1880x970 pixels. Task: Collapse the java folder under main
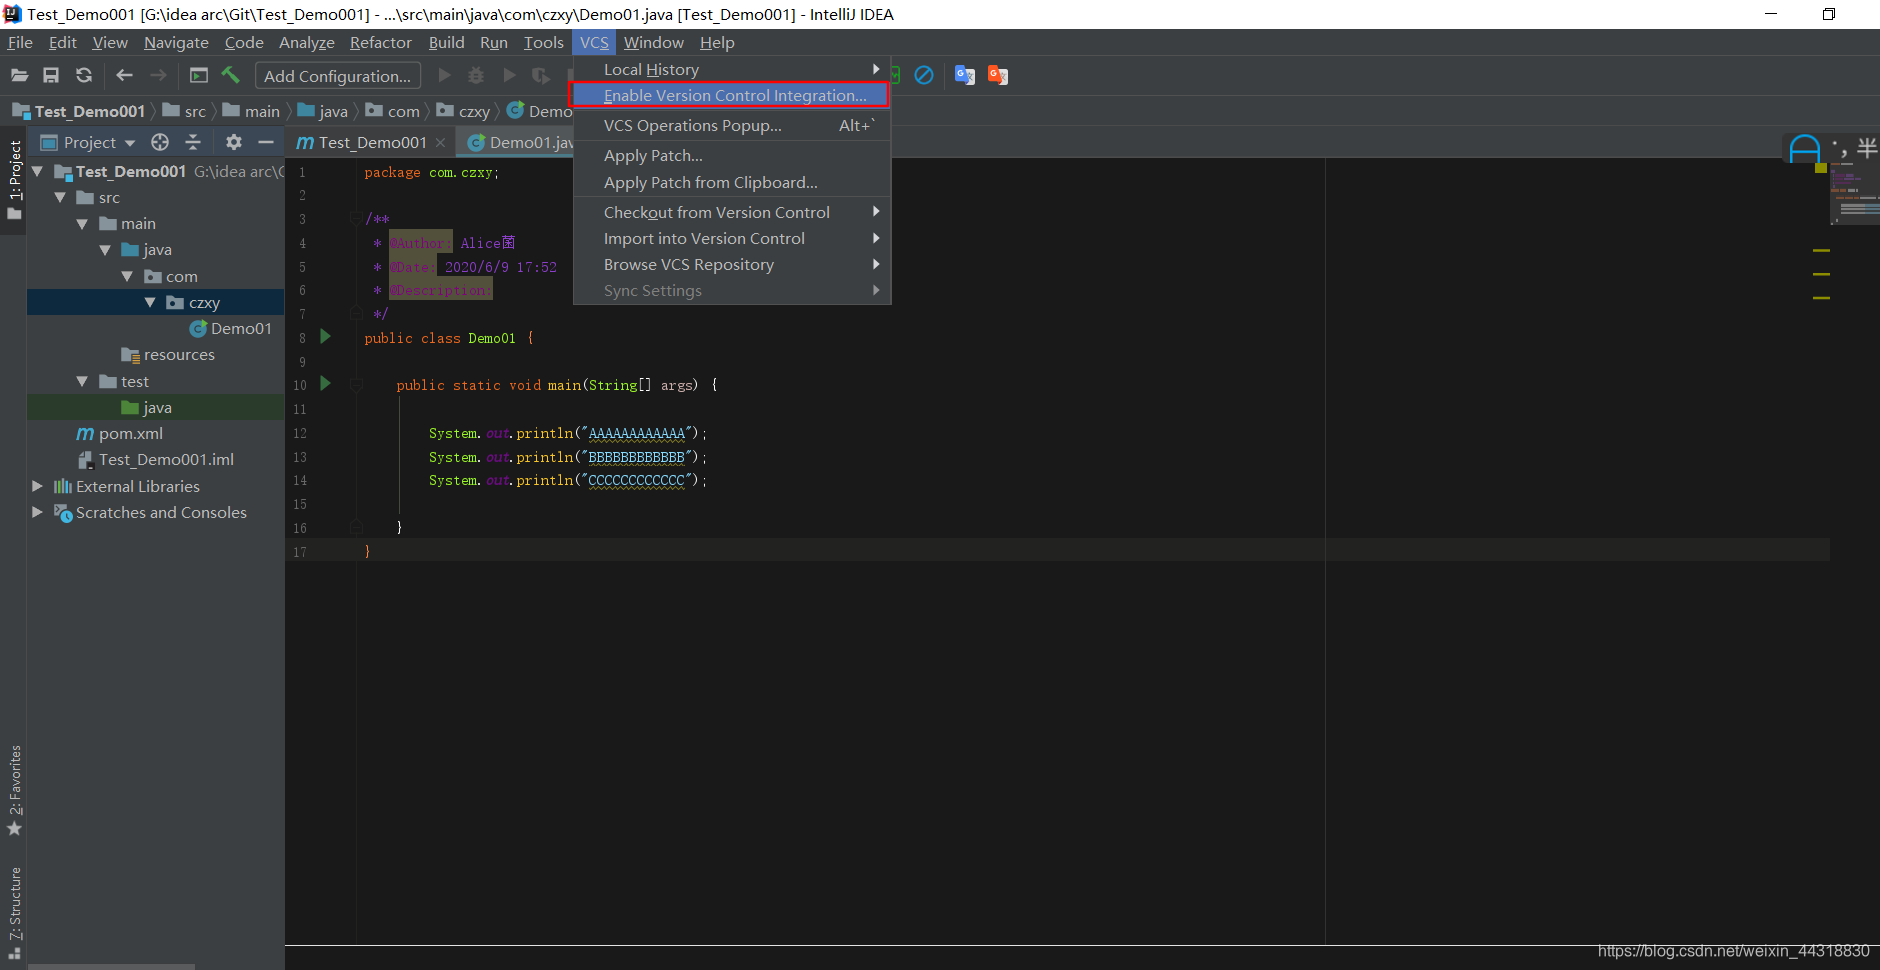pyautogui.click(x=105, y=250)
